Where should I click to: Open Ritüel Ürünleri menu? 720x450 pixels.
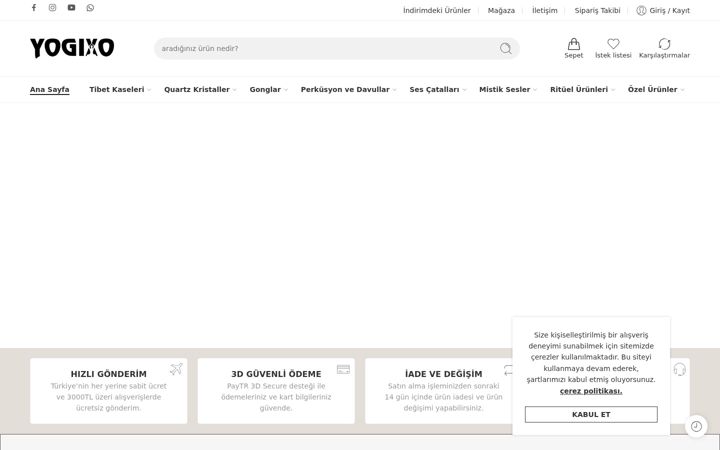tap(579, 90)
